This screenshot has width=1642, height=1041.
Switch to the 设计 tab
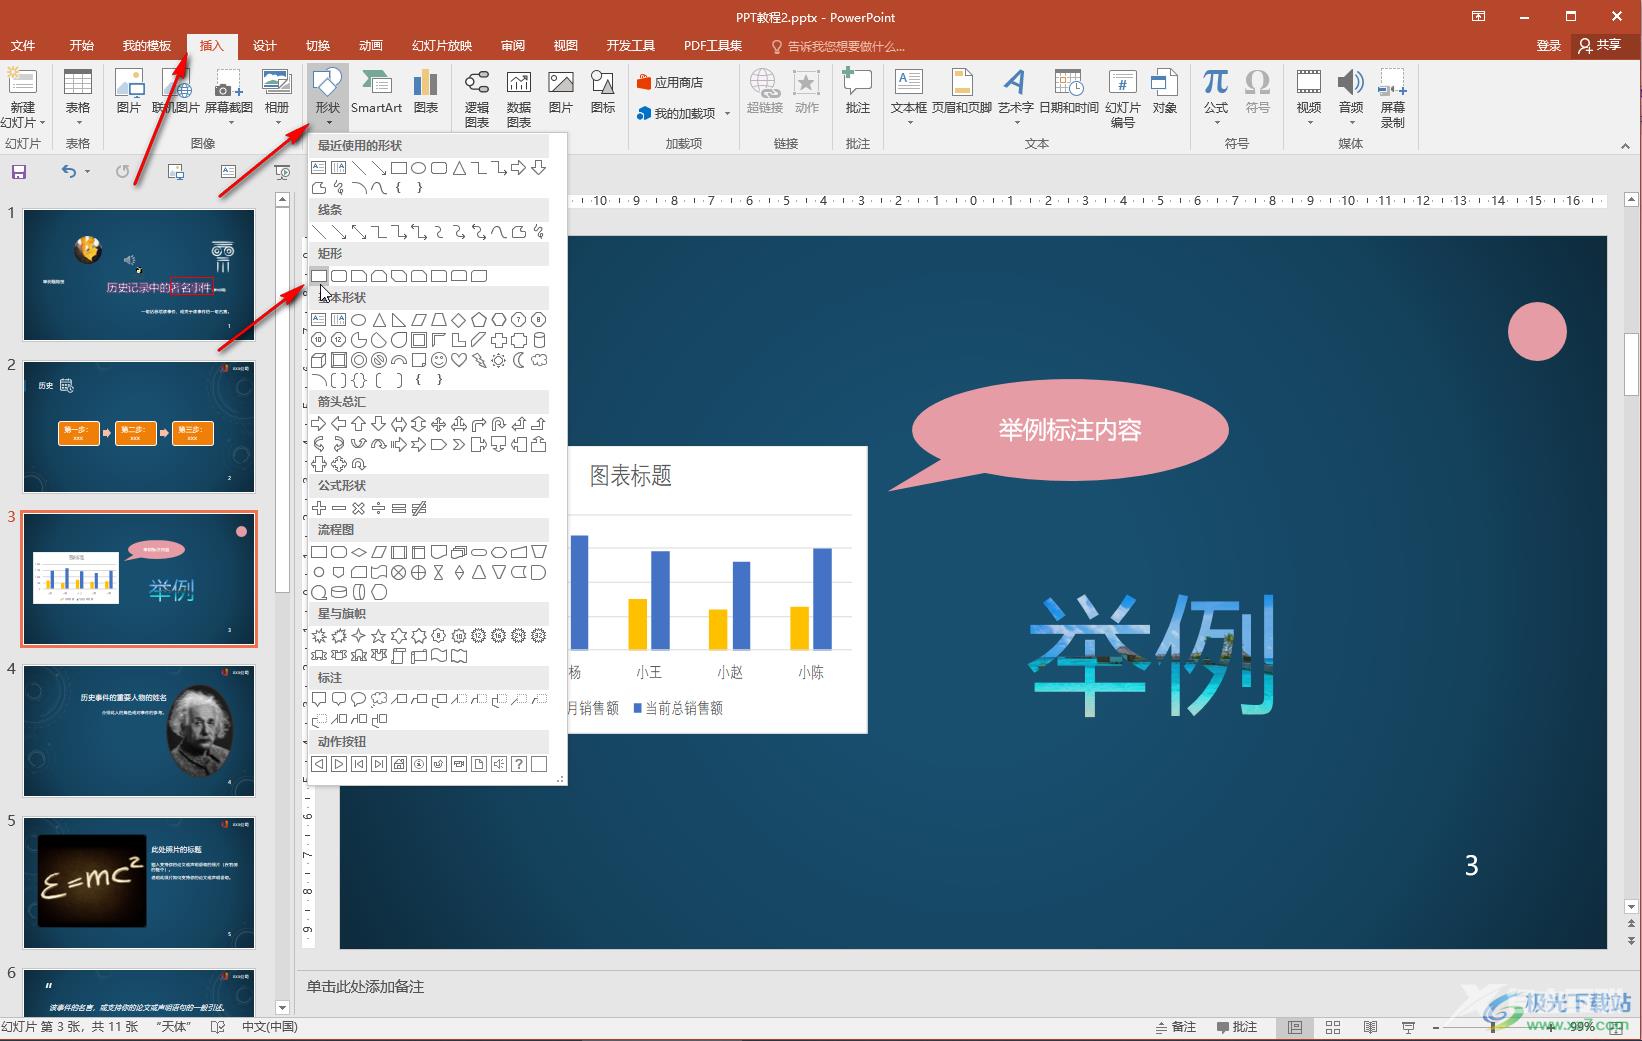[264, 46]
